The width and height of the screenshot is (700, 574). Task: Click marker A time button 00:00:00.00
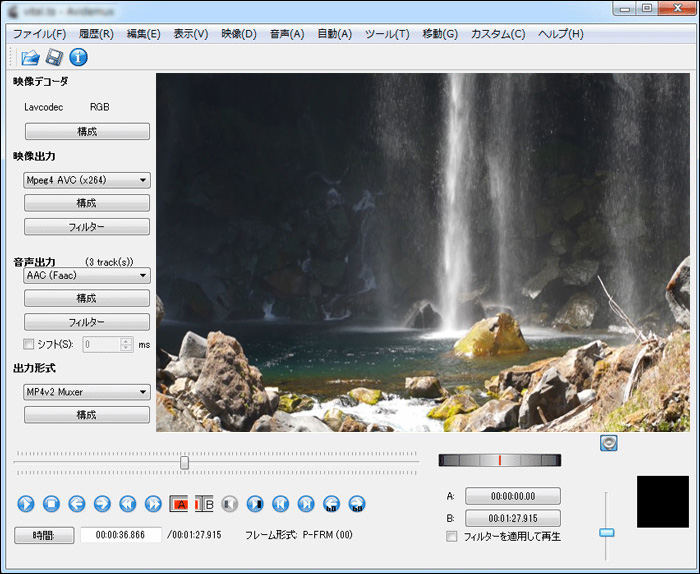(513, 496)
